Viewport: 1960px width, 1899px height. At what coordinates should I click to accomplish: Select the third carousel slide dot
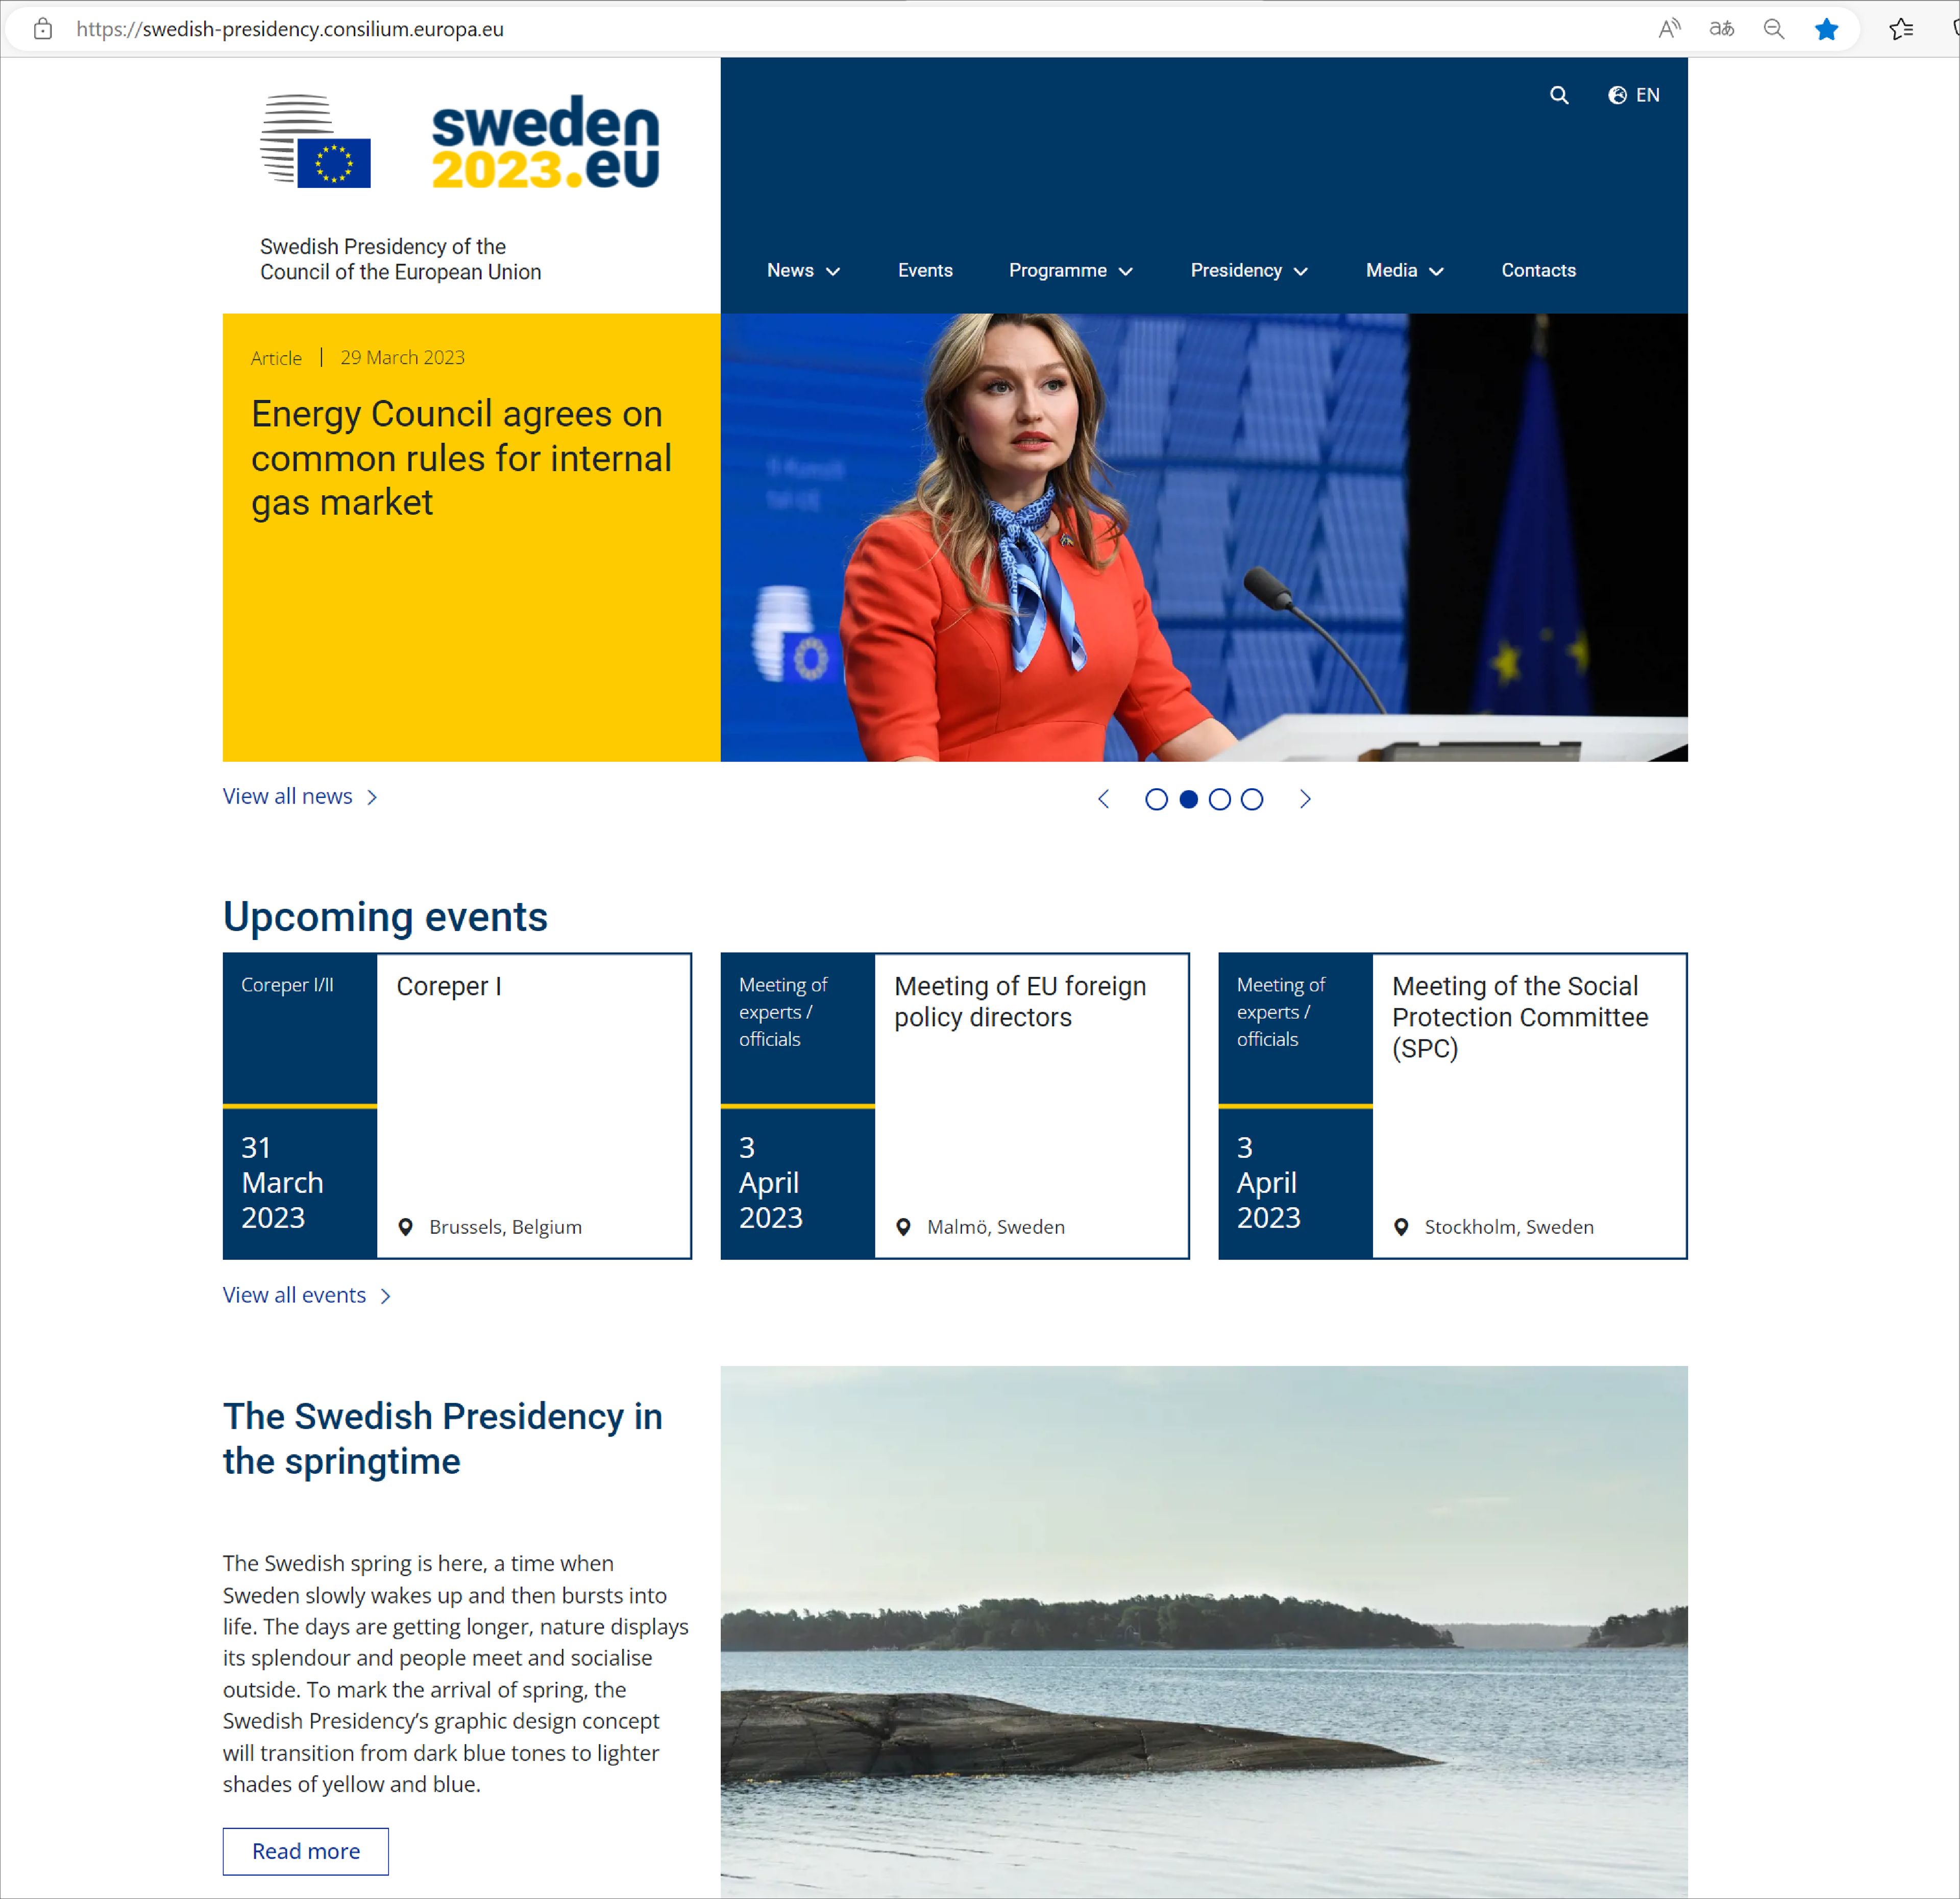[x=1220, y=799]
